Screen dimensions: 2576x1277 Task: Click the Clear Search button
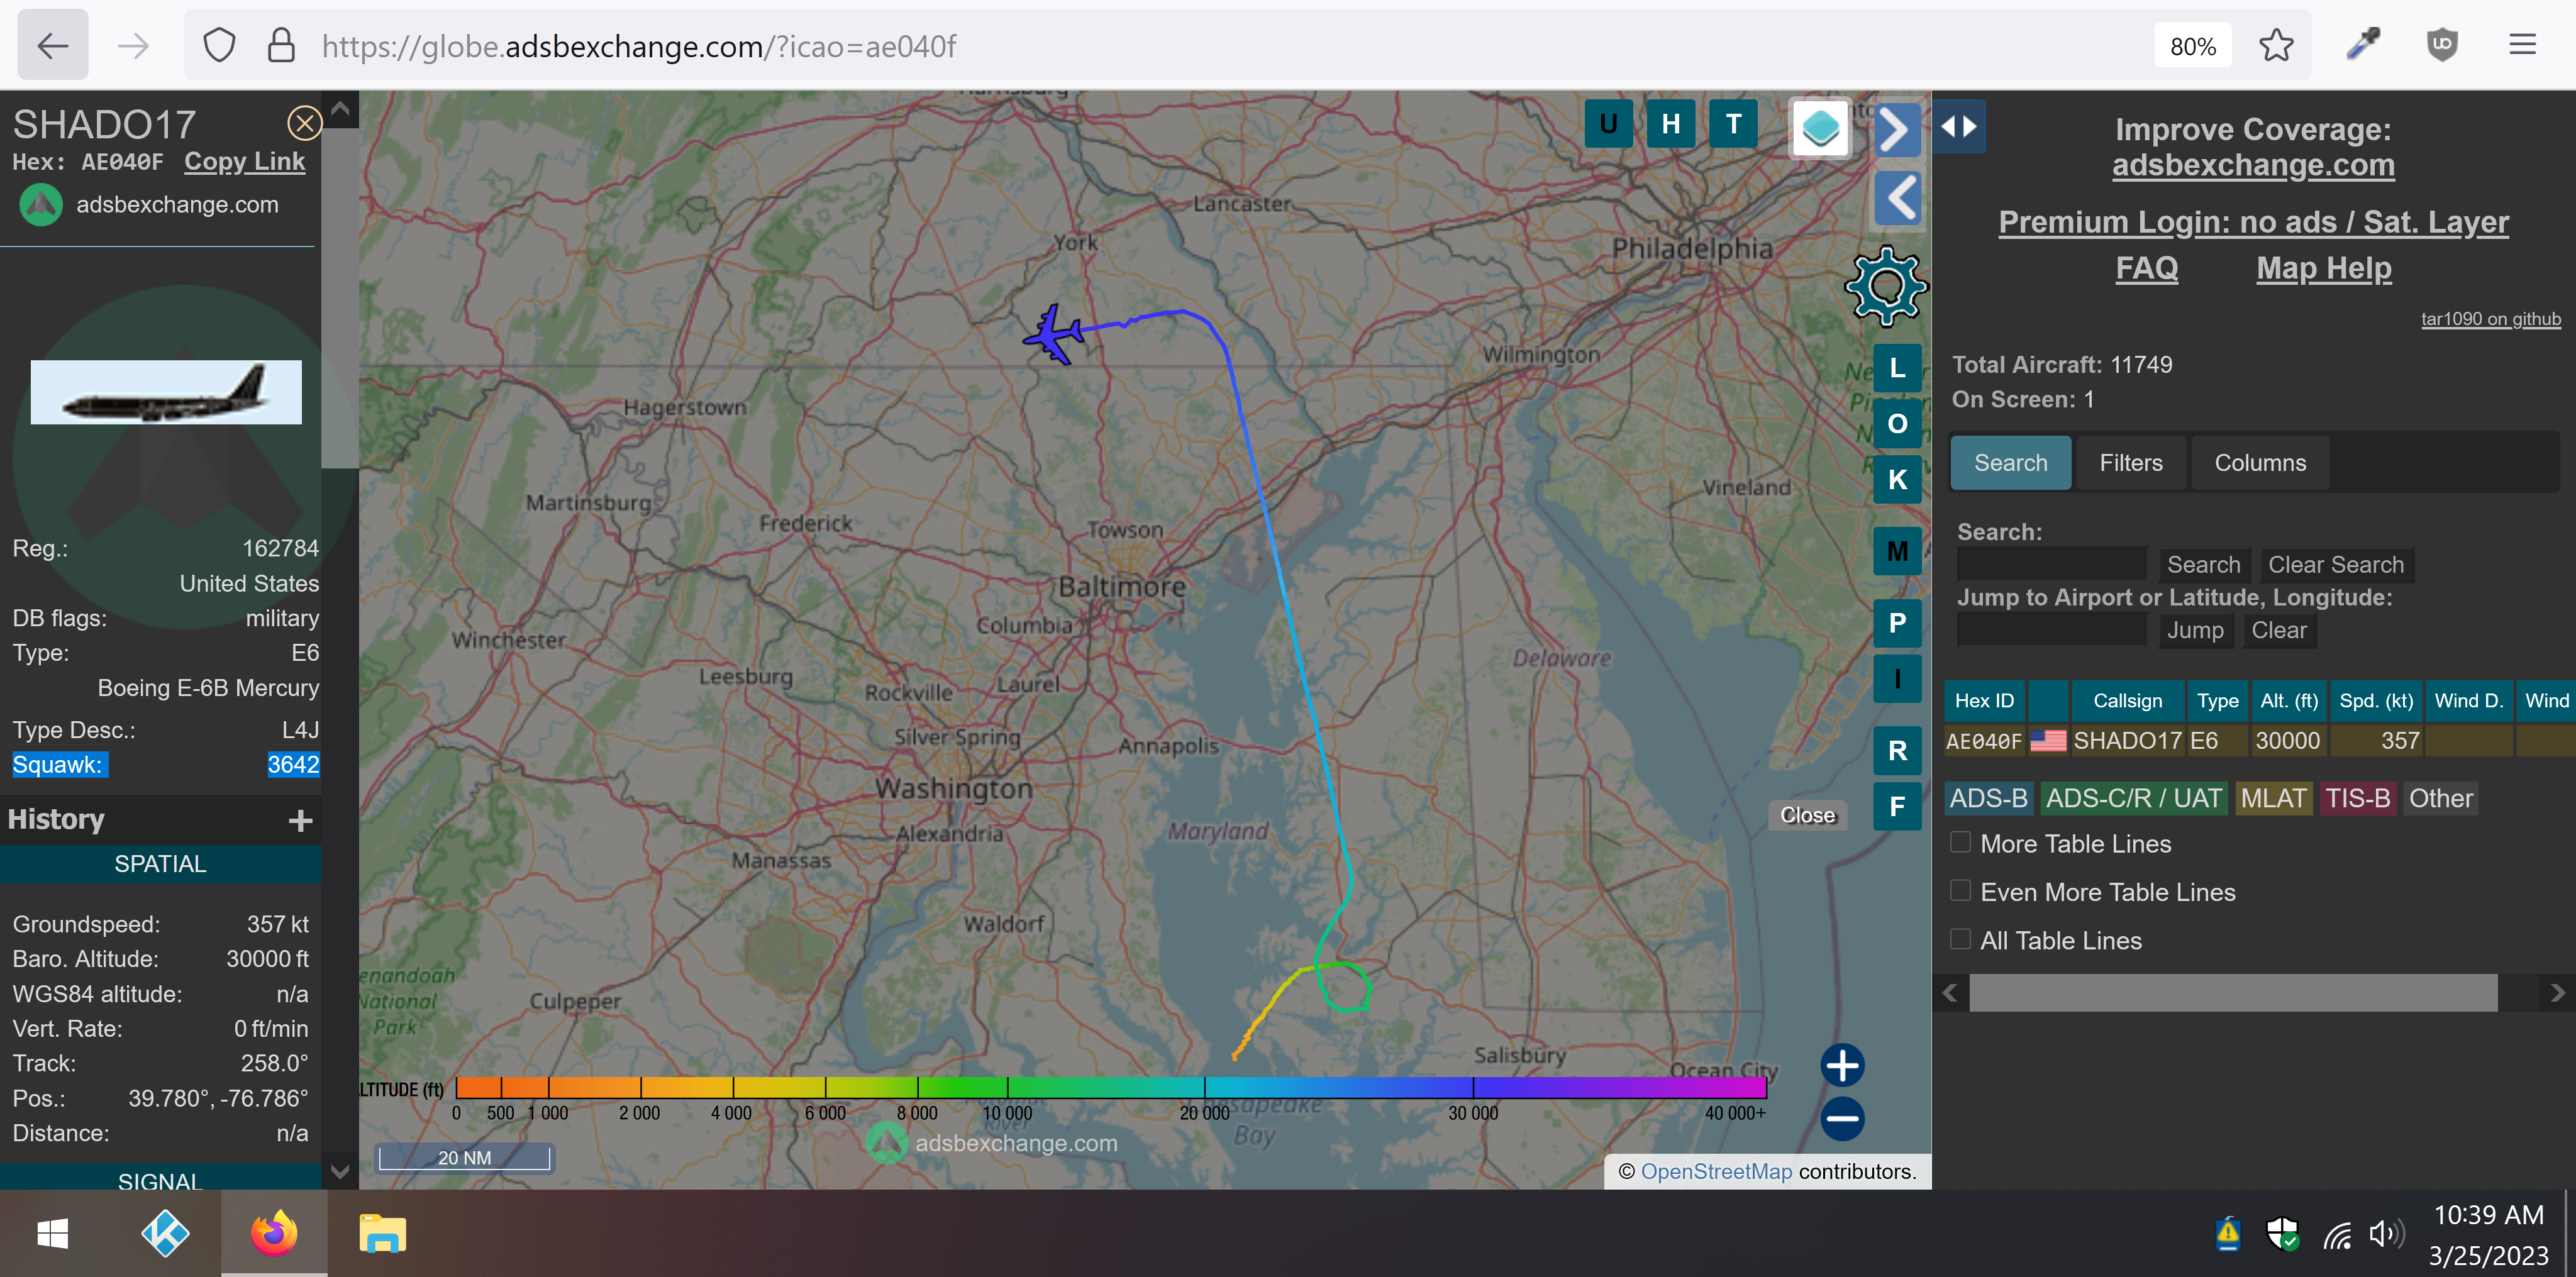click(2335, 565)
